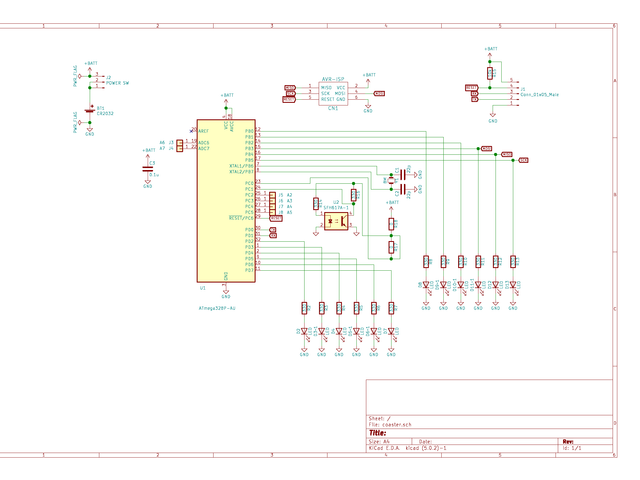
Task: Click capacitor C3 near +BATT
Action: pos(148,172)
